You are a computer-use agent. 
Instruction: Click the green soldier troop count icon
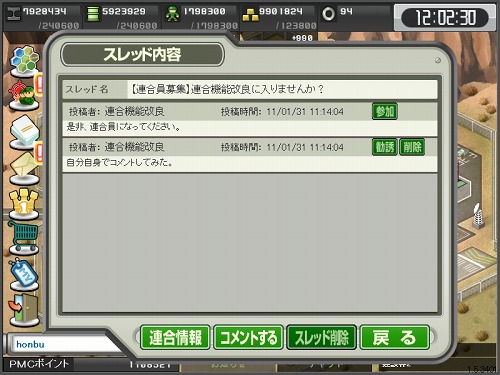pyautogui.click(x=172, y=14)
